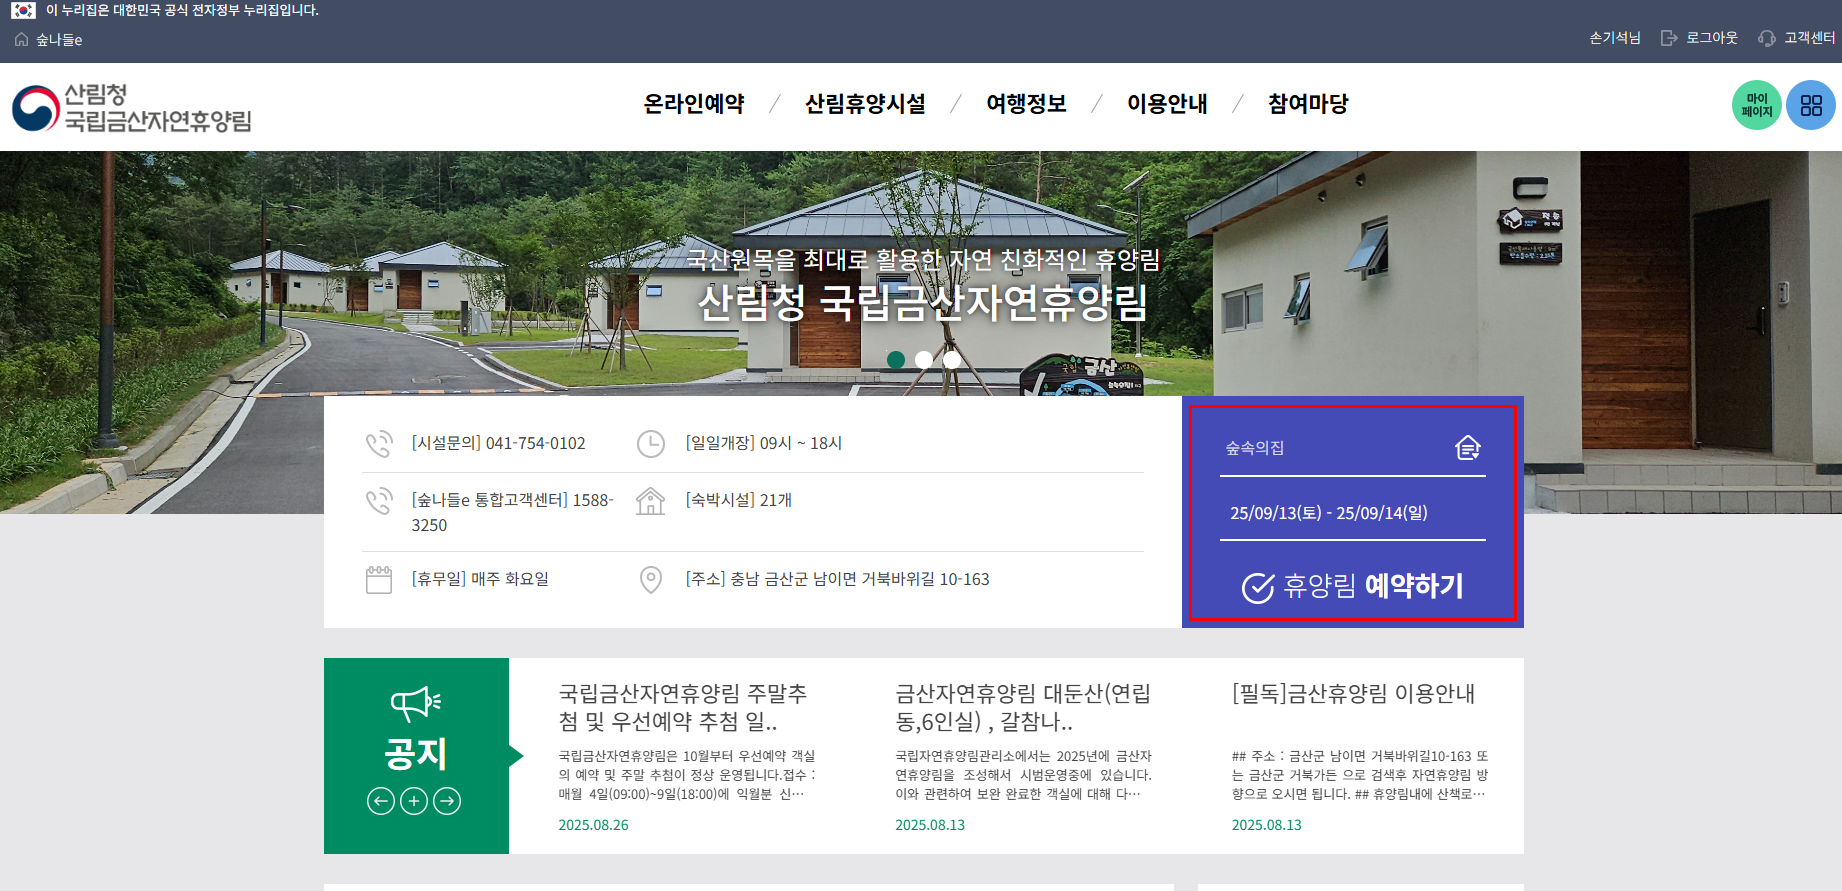Click the house icon in 숲속의집 field
Viewport: 1842px width, 891px height.
tap(1467, 448)
